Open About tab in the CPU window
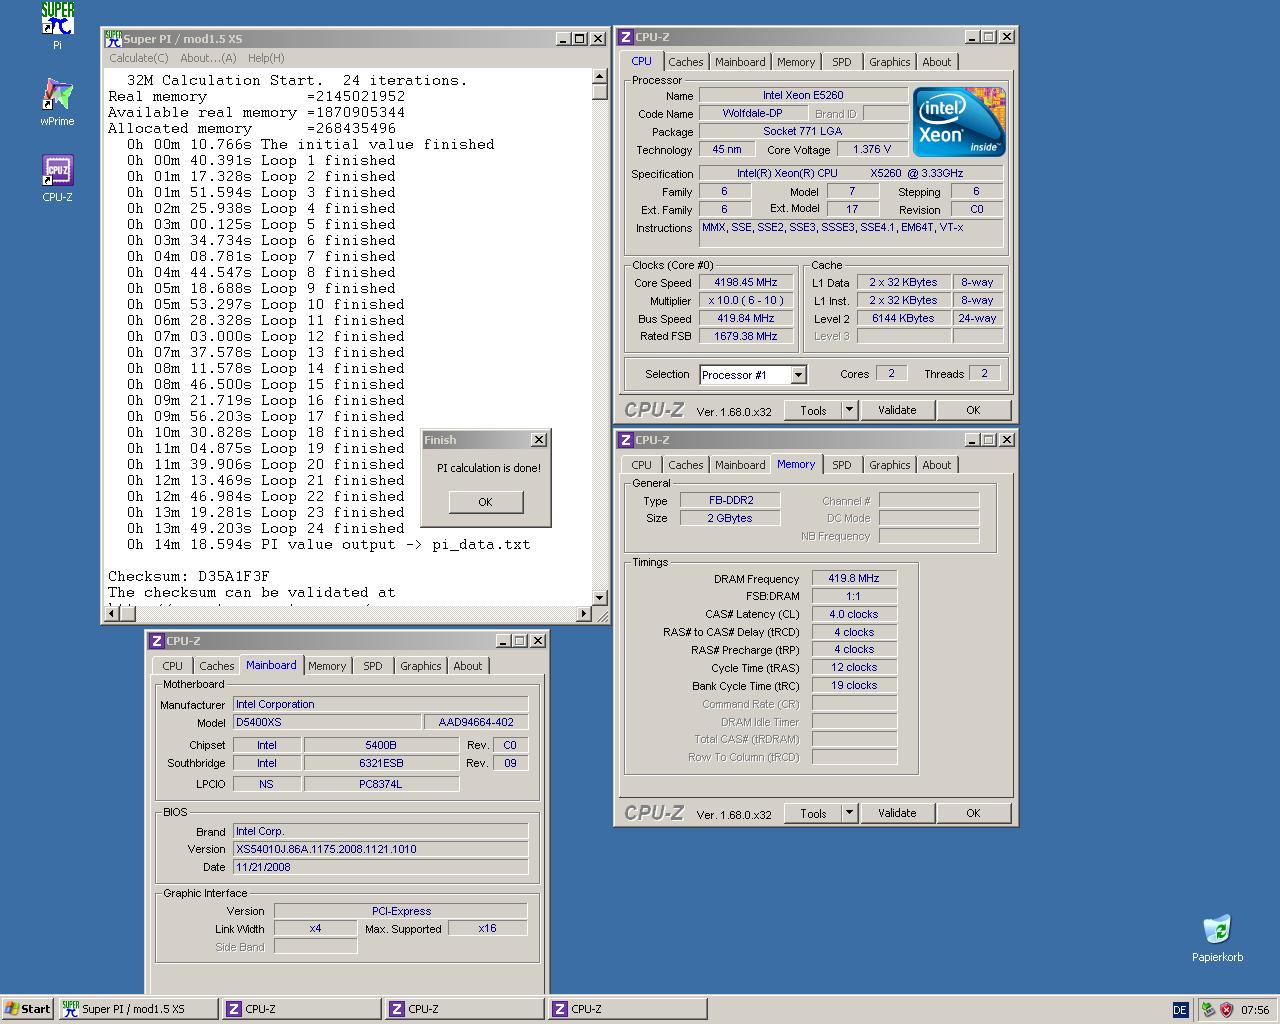Screen dimensions: 1280x1024 937,62
